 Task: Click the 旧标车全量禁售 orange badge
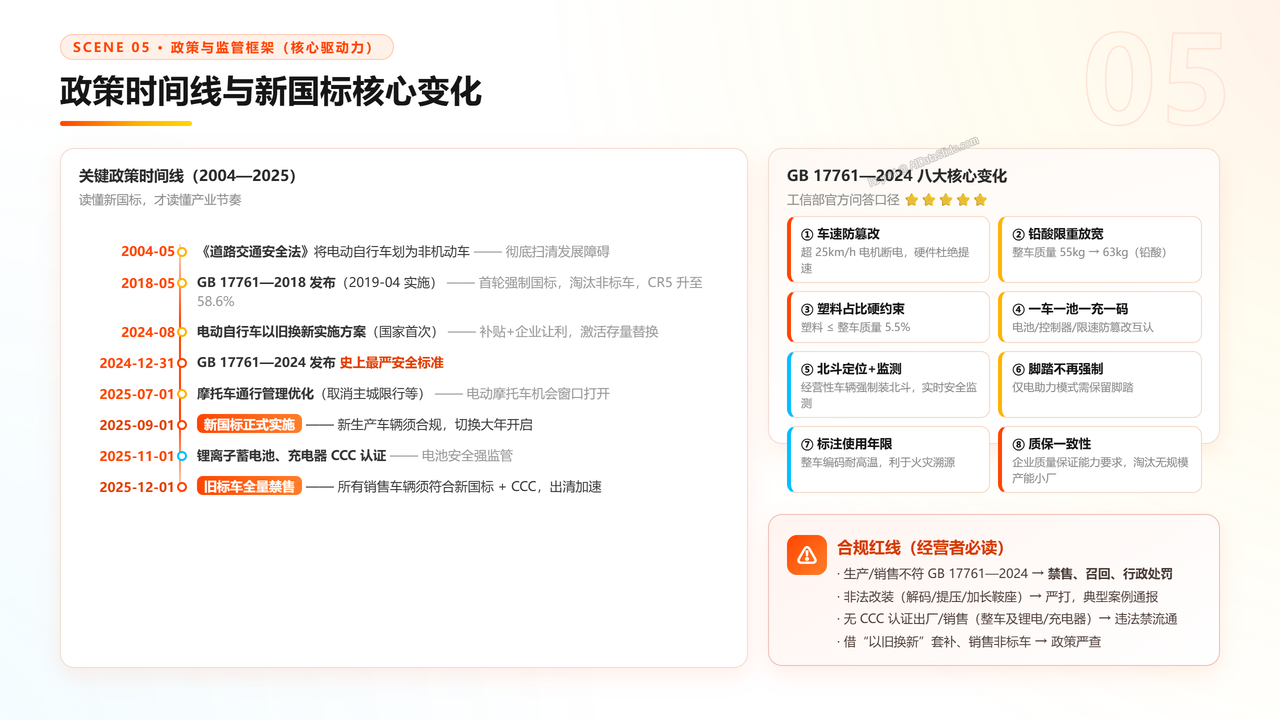point(249,487)
